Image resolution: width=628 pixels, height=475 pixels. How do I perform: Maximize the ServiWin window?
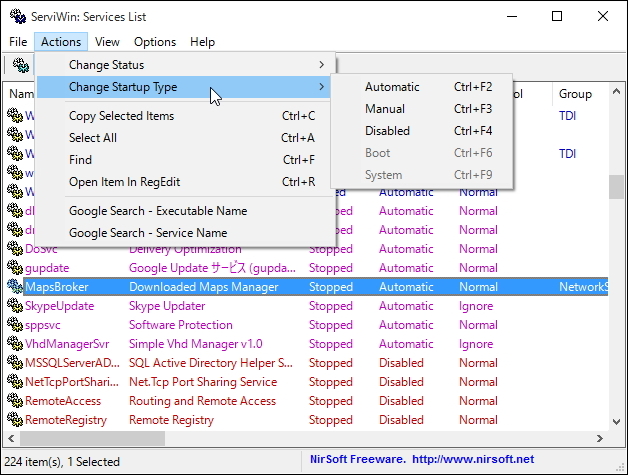557,16
